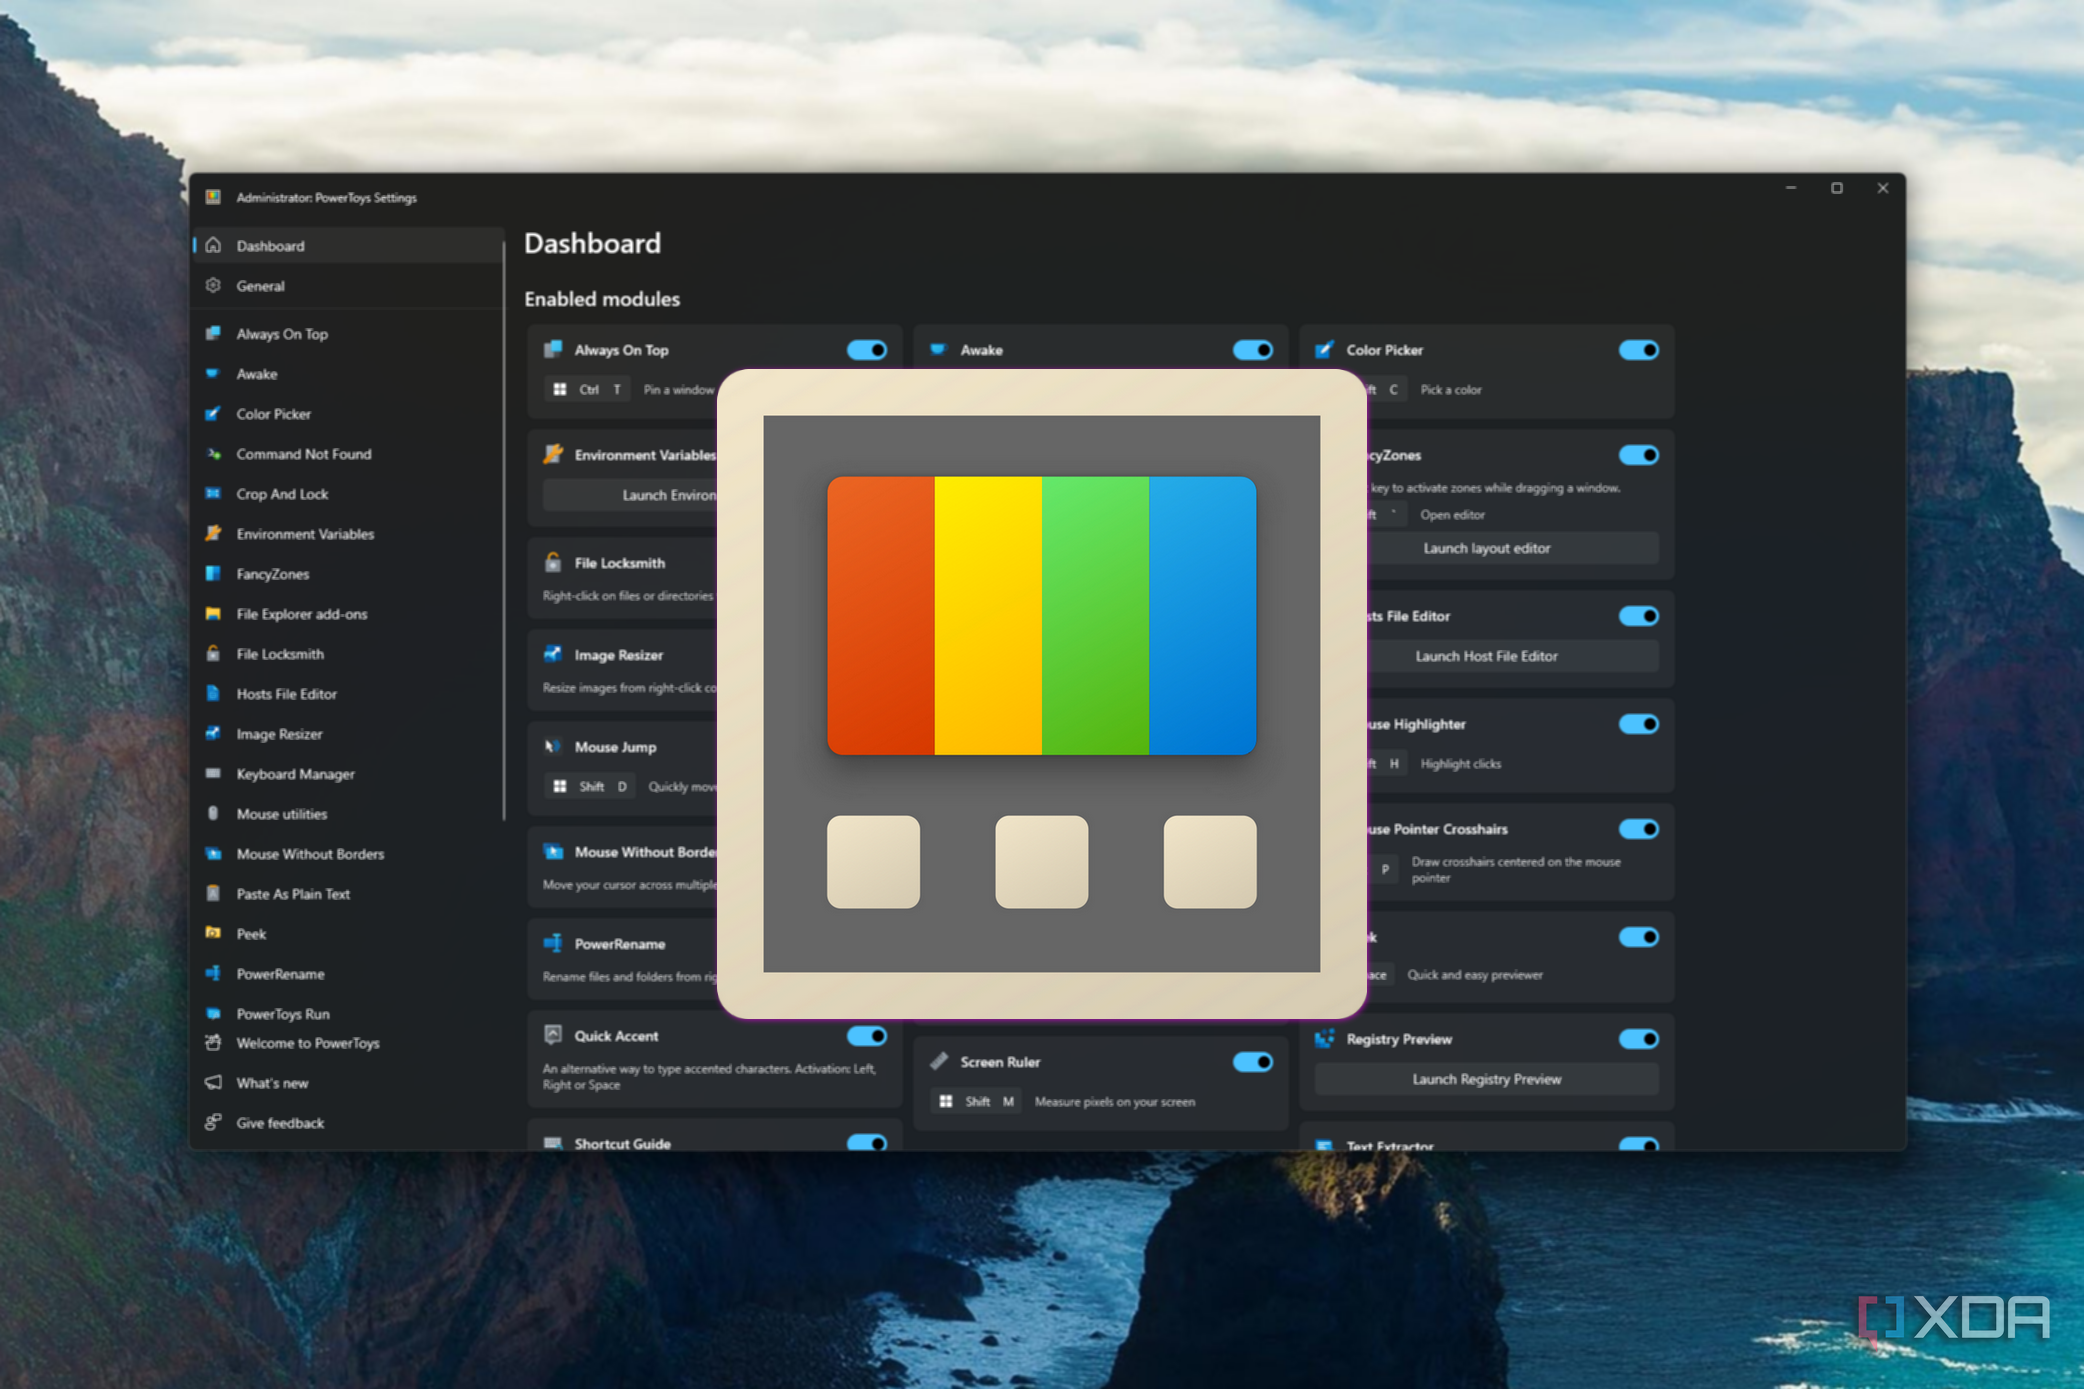This screenshot has width=2084, height=1389.
Task: Click the Screen Ruler icon in the dashboard
Action: [x=940, y=1061]
